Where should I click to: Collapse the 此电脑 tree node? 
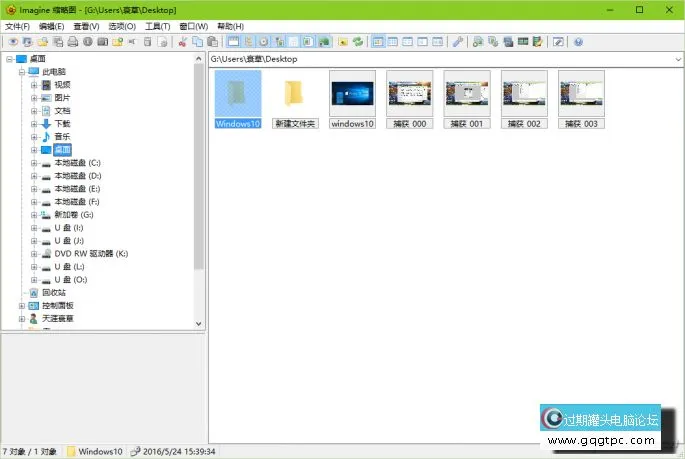click(x=21, y=72)
